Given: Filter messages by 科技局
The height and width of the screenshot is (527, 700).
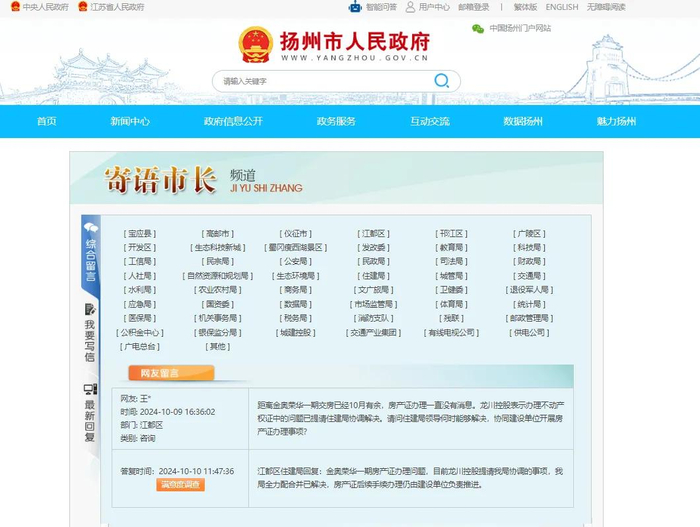Looking at the screenshot, I should pyautogui.click(x=529, y=247).
